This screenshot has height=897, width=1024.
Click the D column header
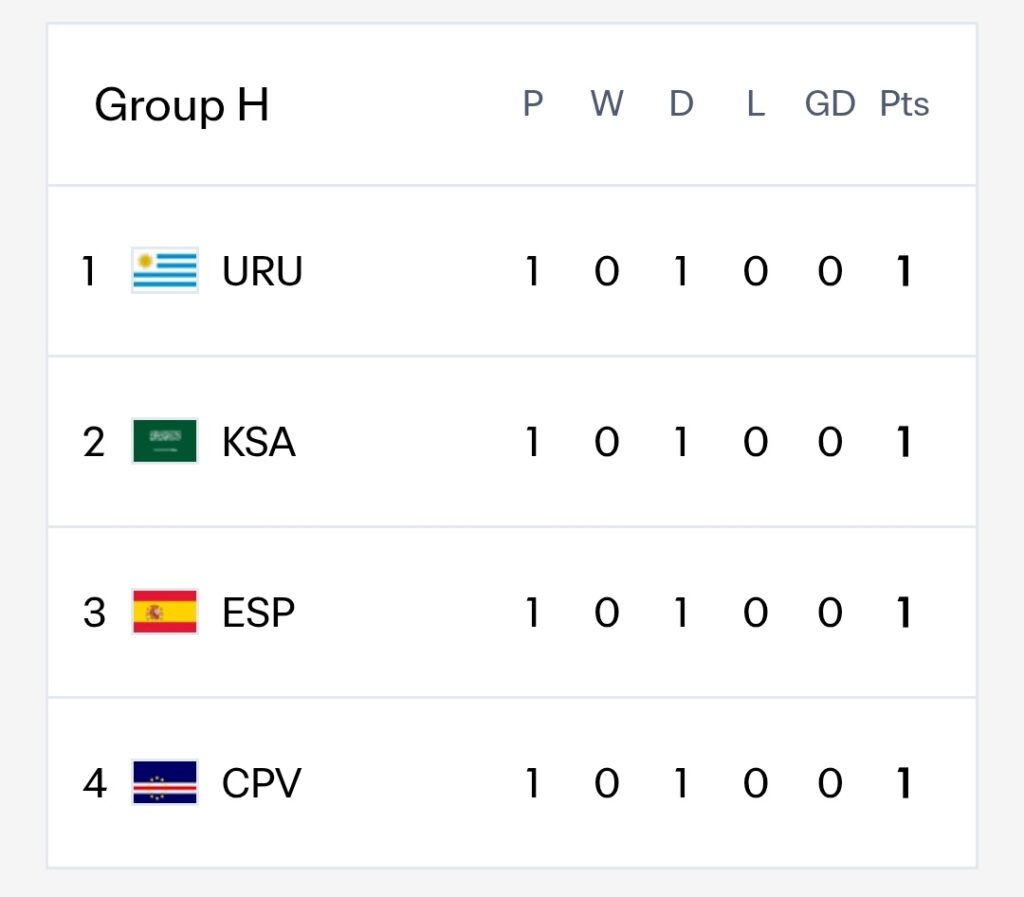[x=681, y=103]
